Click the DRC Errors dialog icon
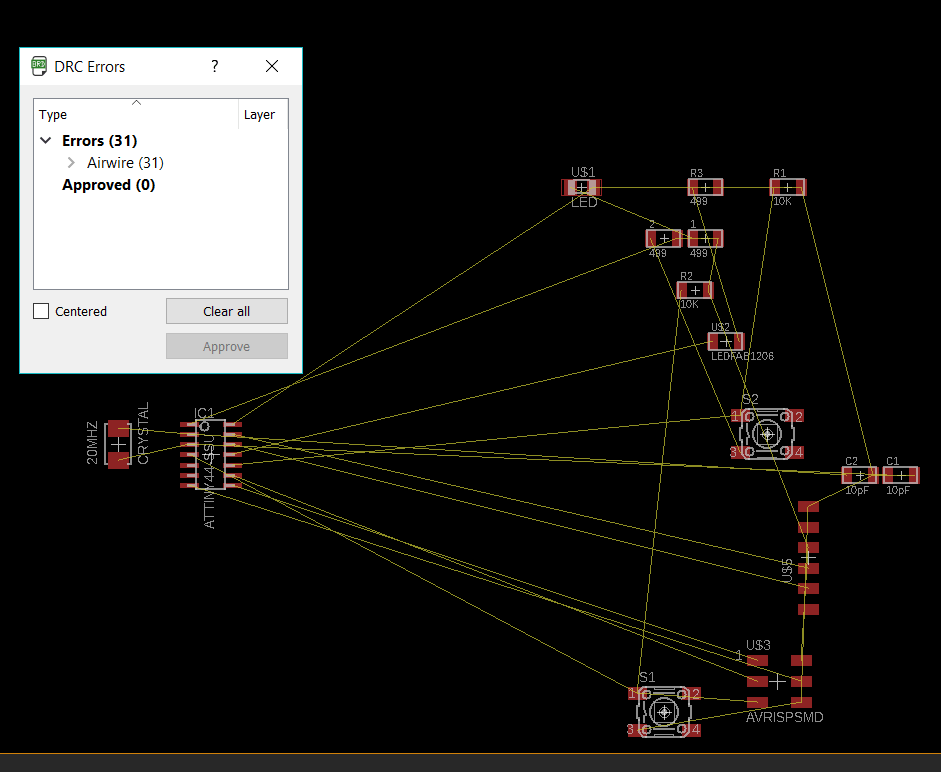941x772 pixels. pos(39,66)
